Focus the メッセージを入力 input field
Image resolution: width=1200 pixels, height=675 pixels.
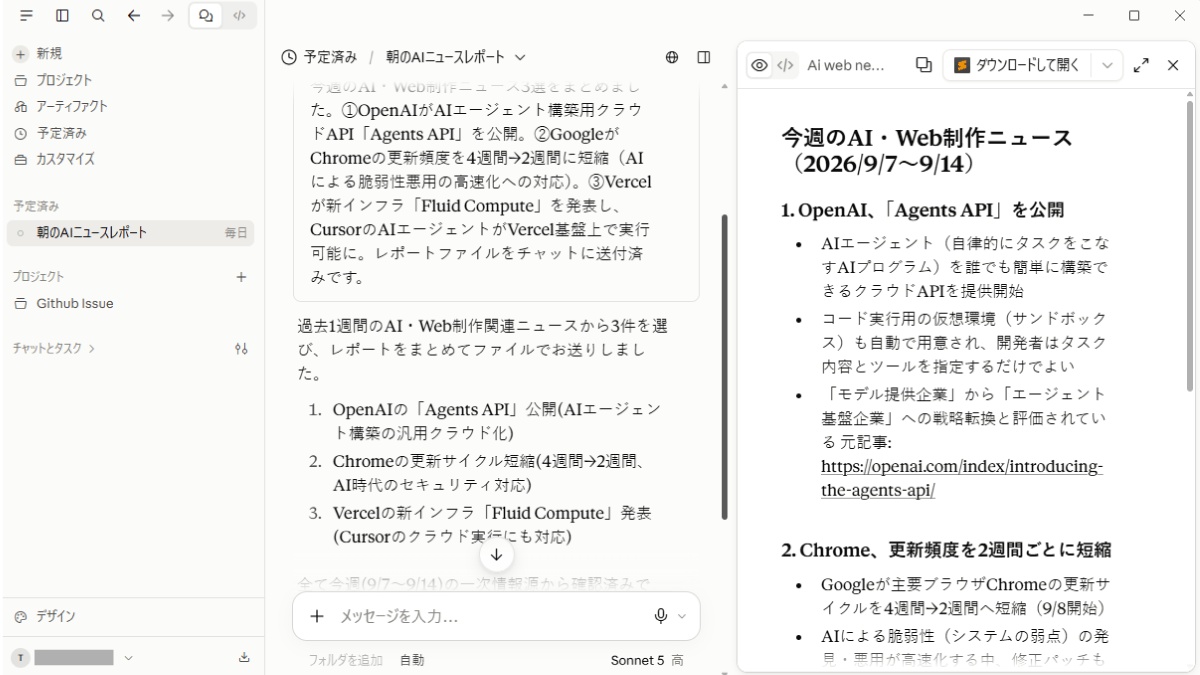(490, 617)
